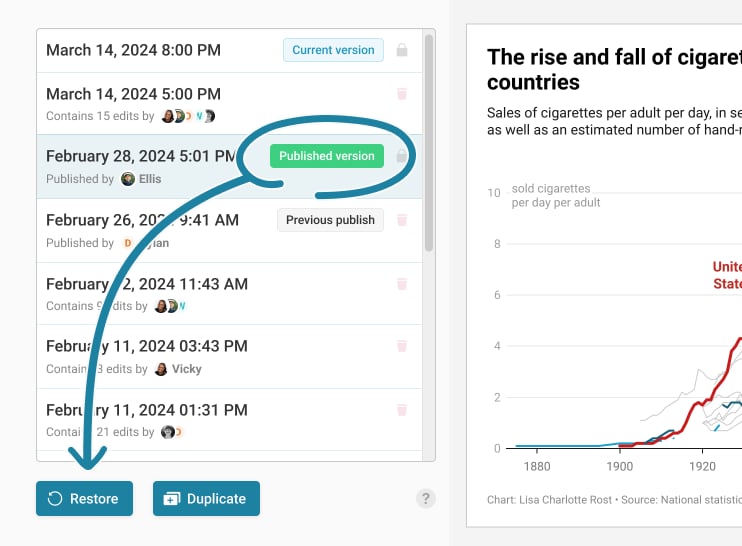Delete the Previous publish version via trash
Image resolution: width=742 pixels, height=546 pixels.
[402, 220]
